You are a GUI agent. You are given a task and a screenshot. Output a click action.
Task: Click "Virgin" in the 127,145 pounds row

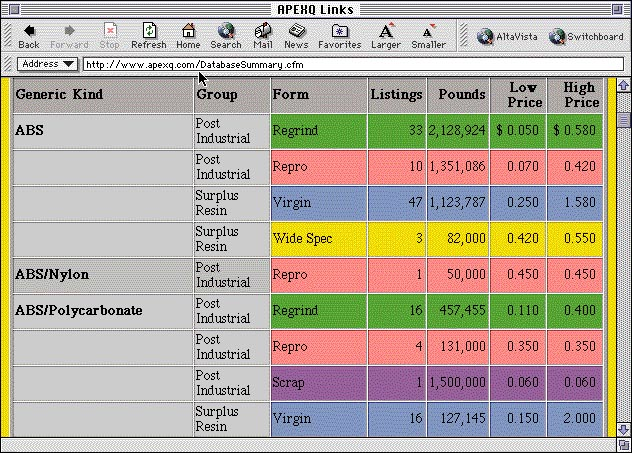point(319,419)
